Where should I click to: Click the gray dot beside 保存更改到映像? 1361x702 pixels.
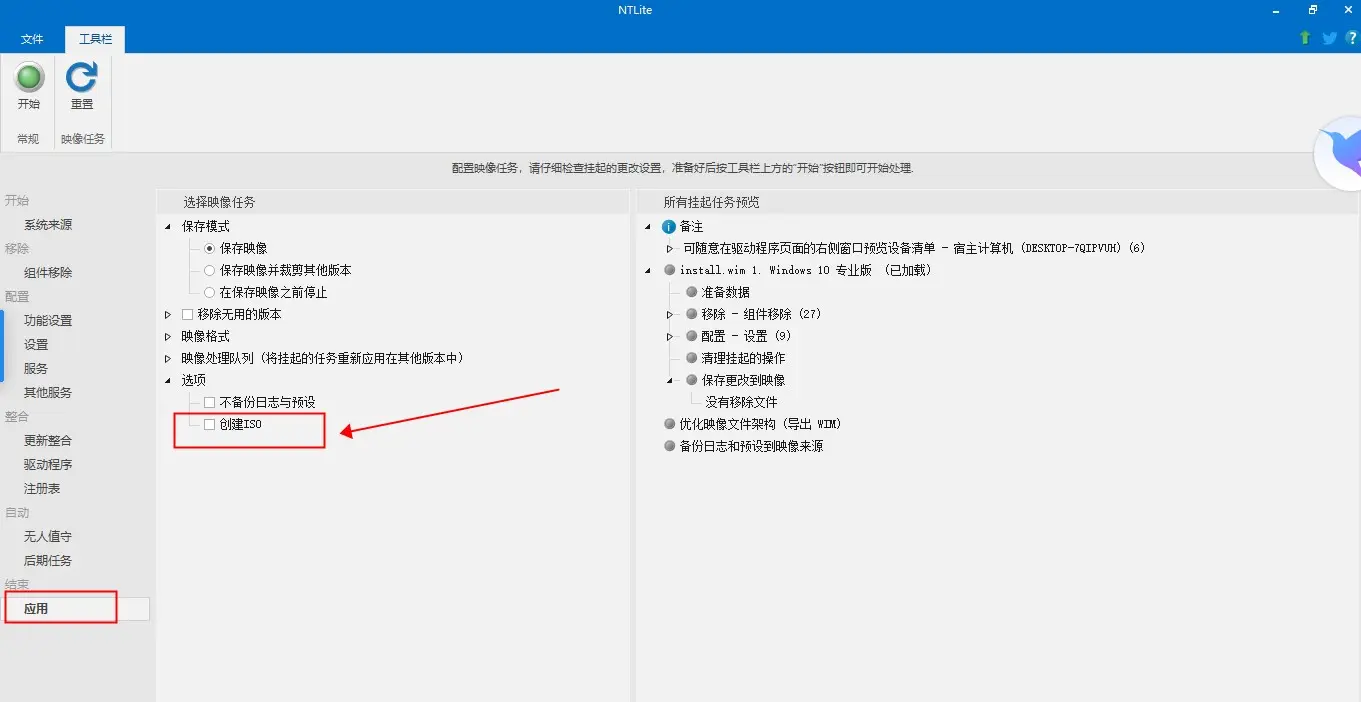click(x=692, y=380)
